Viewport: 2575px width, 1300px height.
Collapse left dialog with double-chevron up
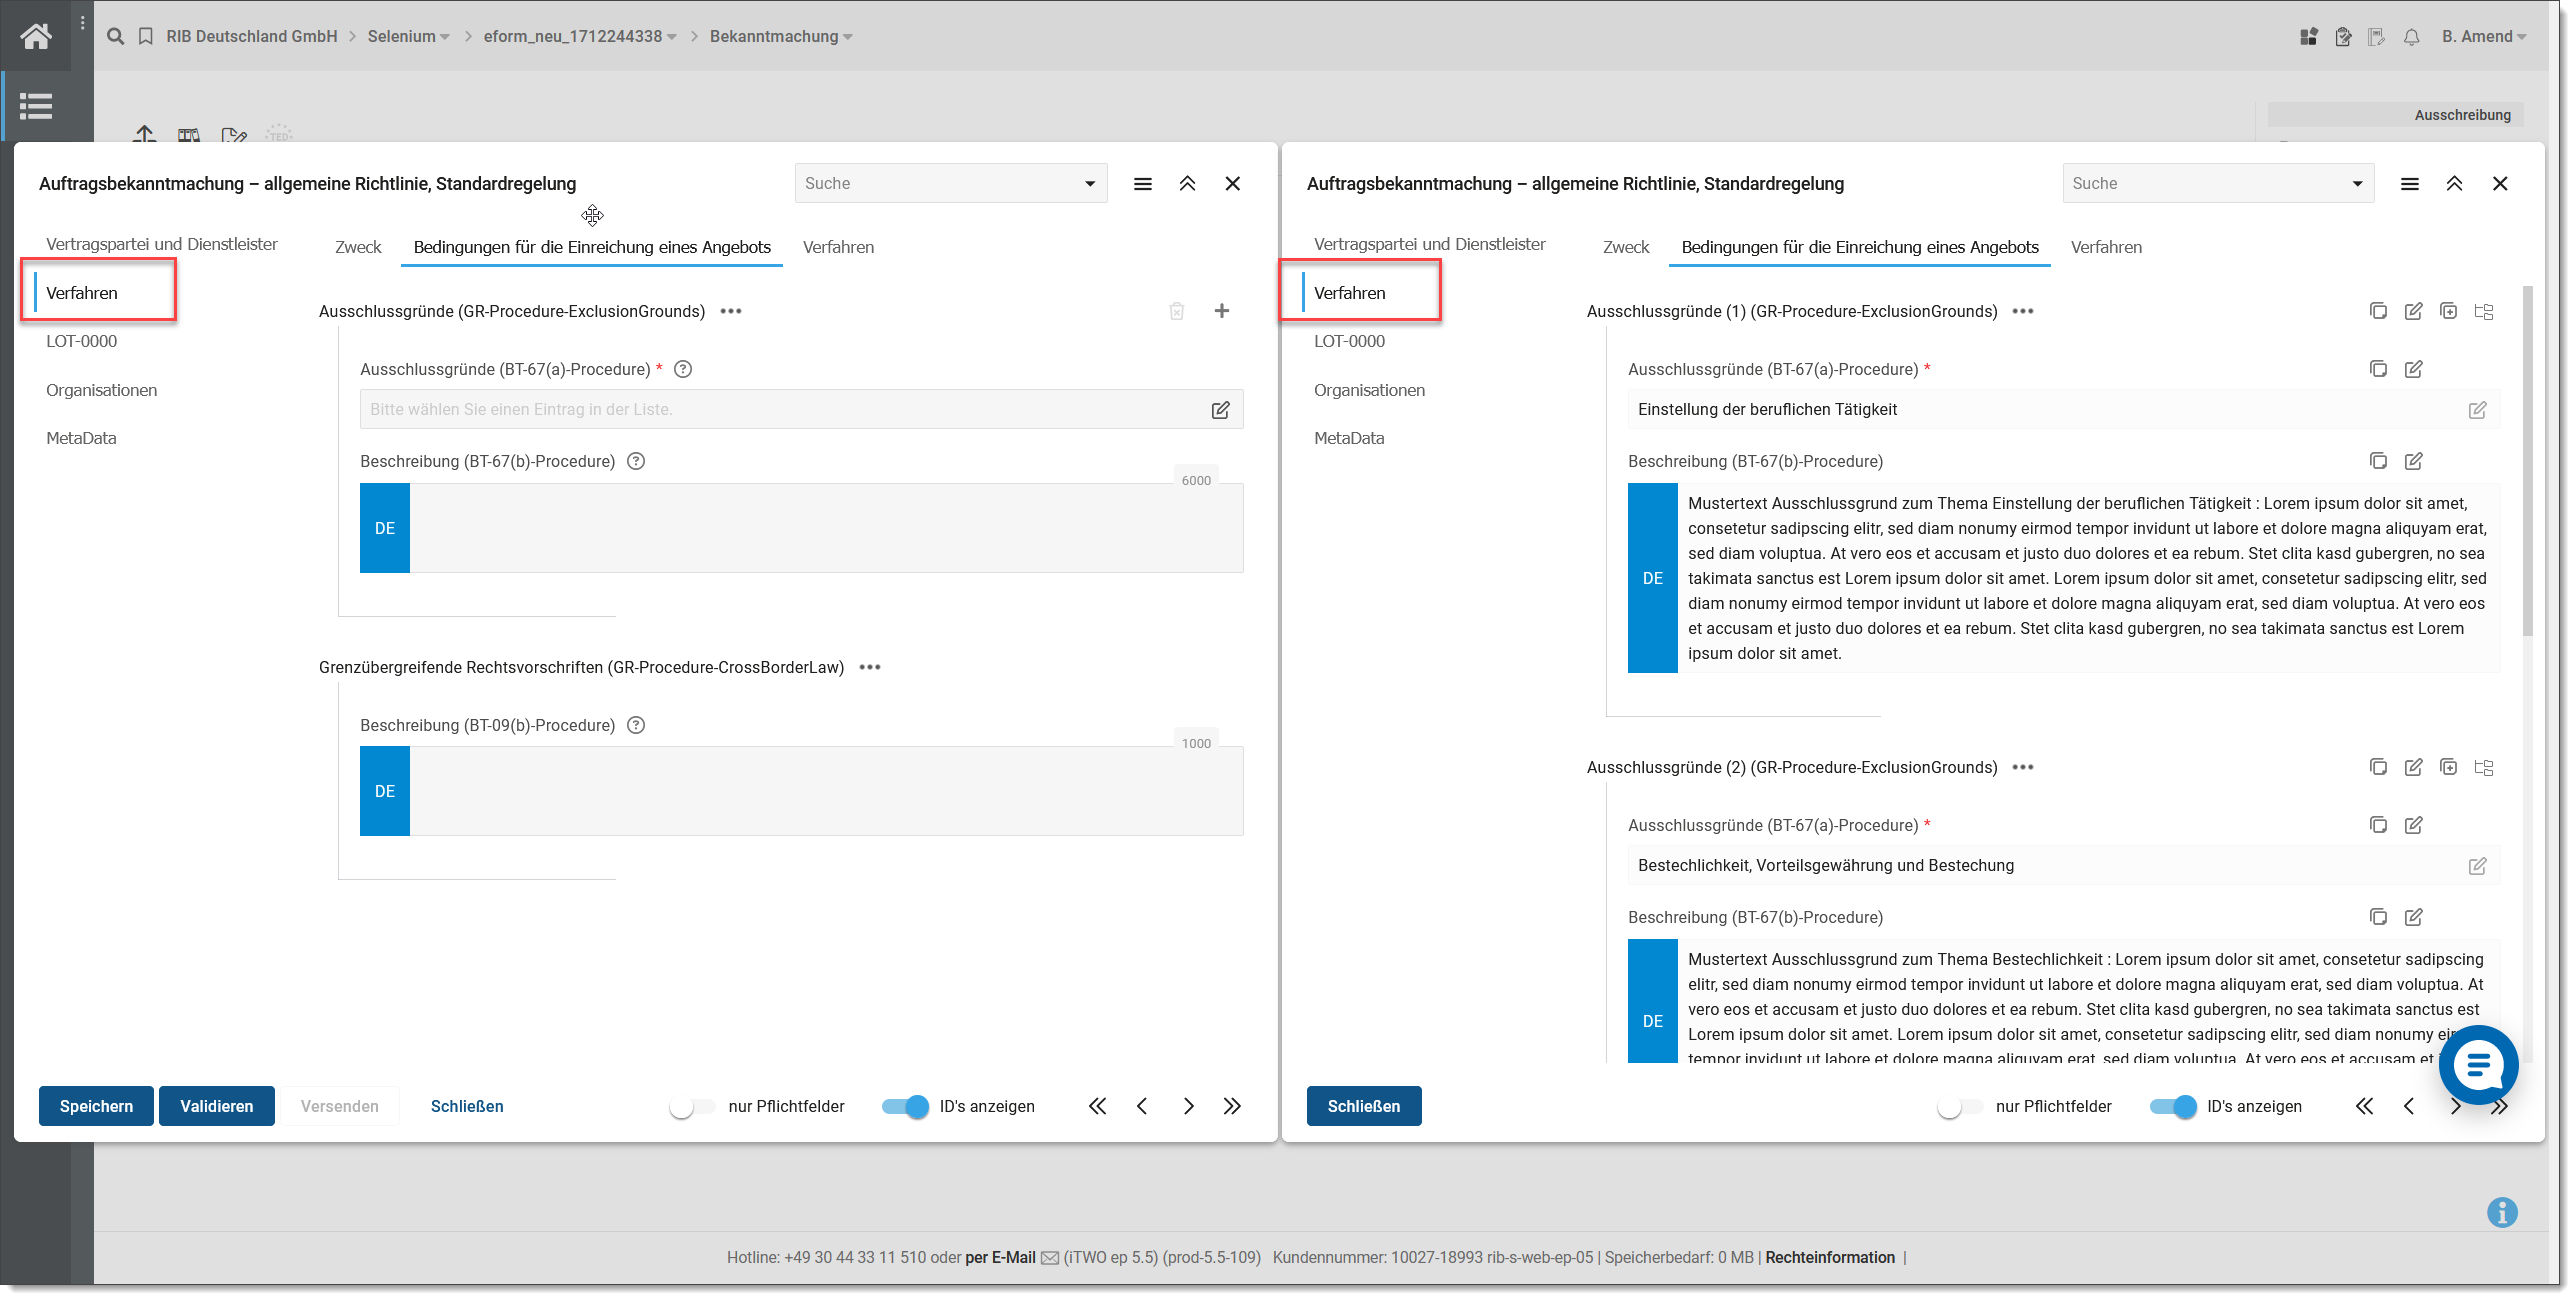click(x=1187, y=184)
